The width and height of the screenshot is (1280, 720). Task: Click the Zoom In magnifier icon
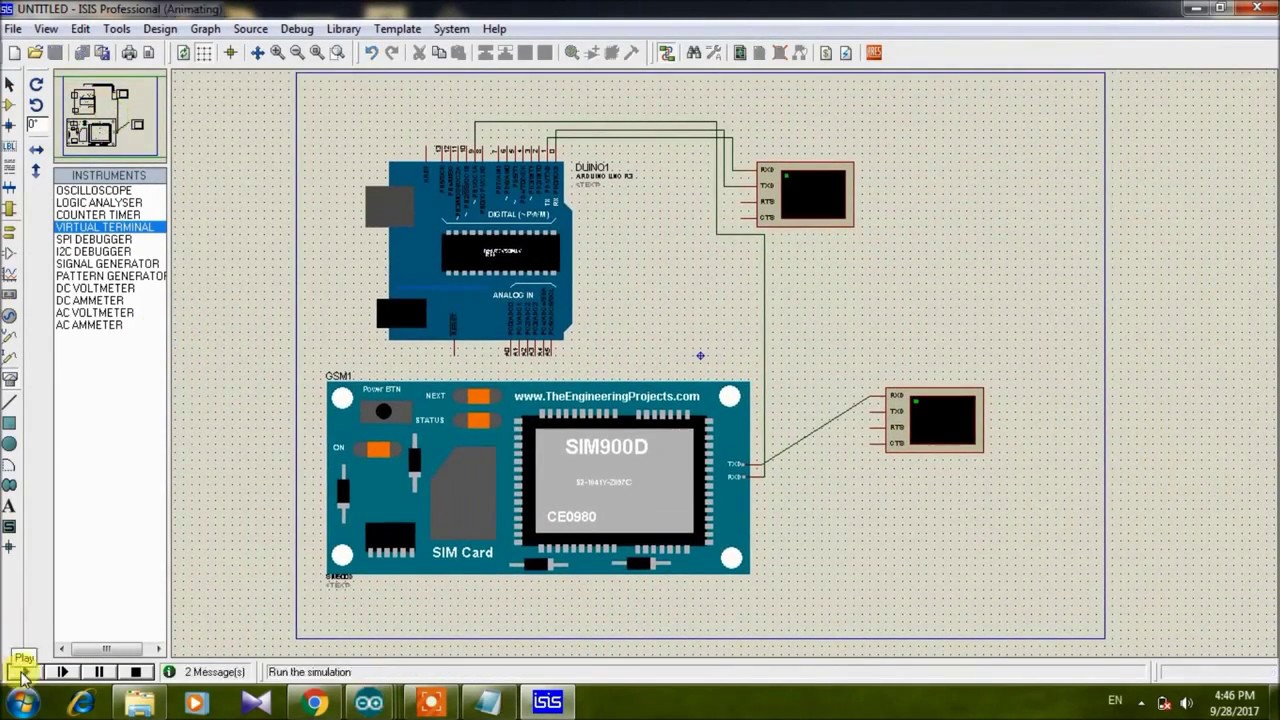point(277,53)
